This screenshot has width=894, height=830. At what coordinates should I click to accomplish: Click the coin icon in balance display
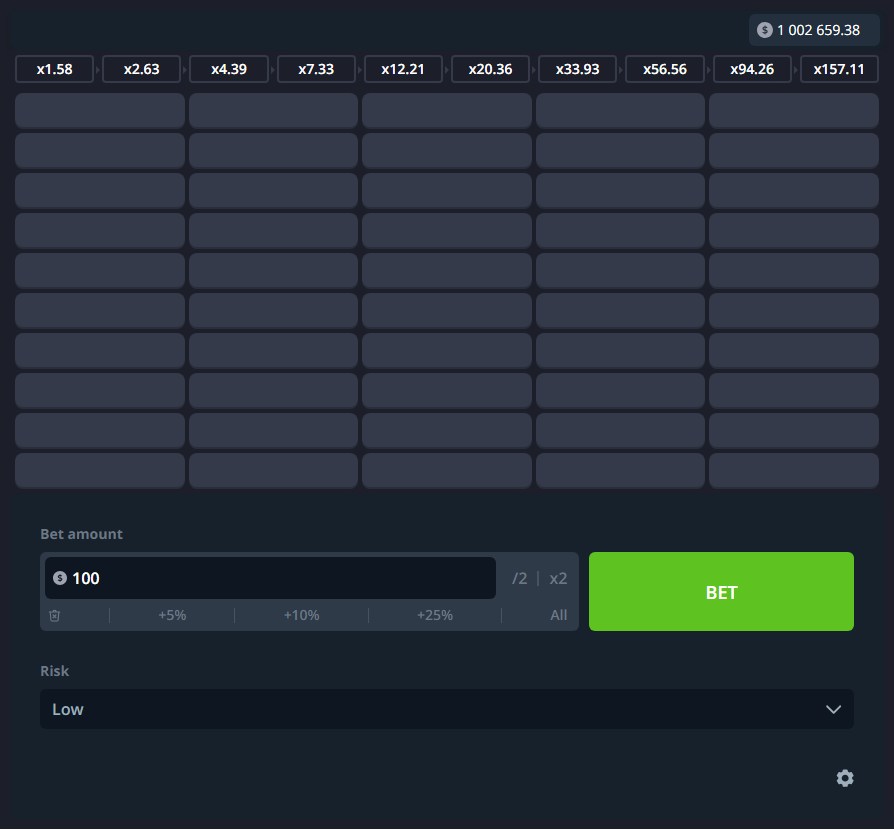click(x=765, y=30)
